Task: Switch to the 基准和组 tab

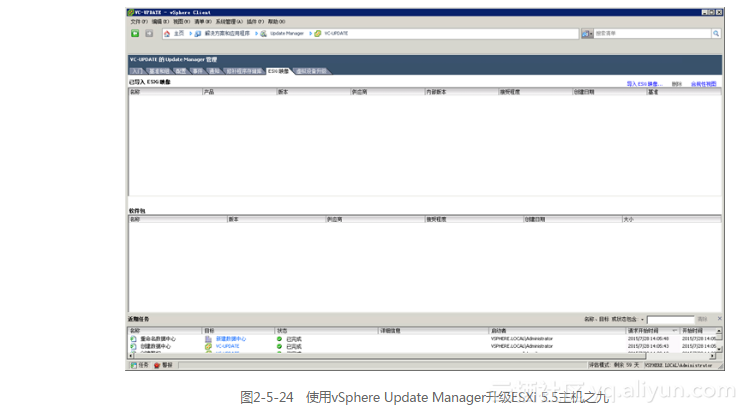Action: click(x=159, y=71)
